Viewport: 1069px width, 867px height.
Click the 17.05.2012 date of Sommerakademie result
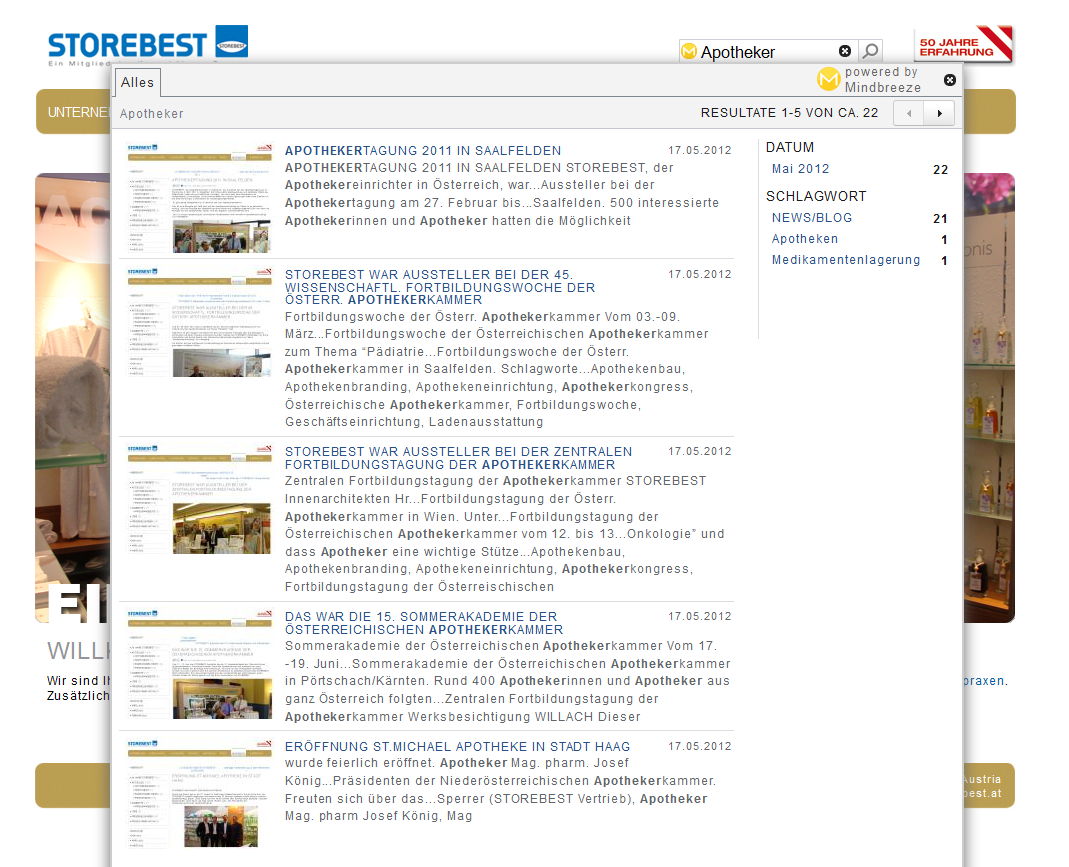(699, 616)
